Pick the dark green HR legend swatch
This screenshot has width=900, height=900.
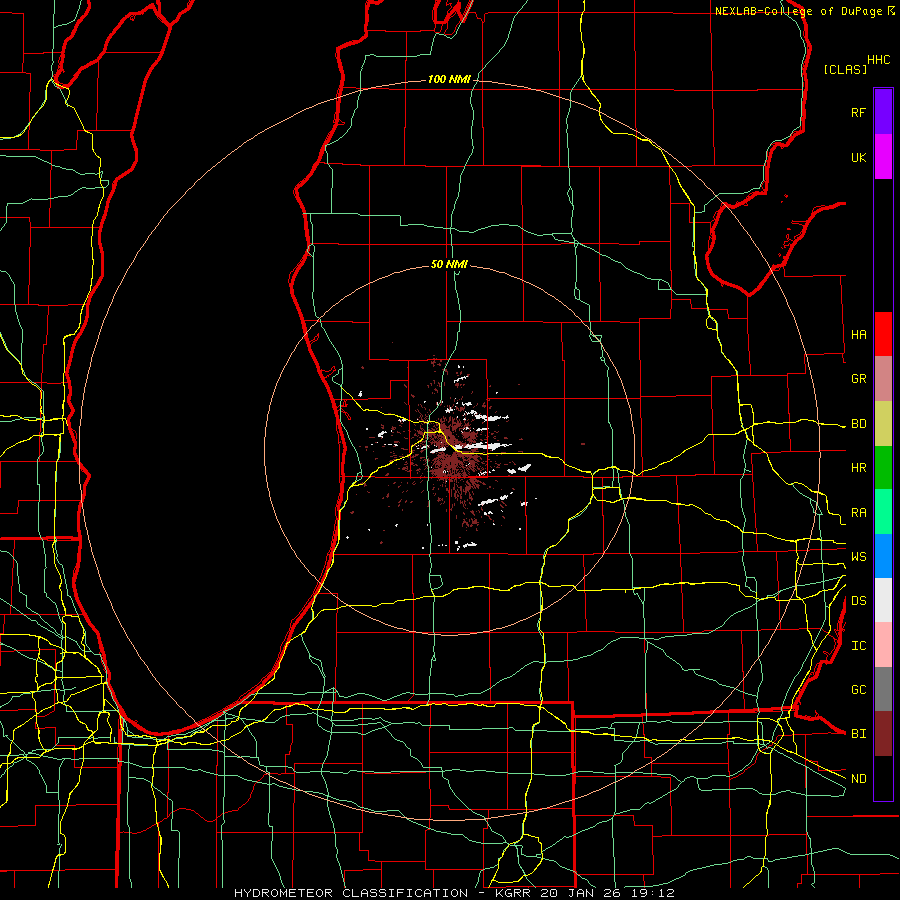[883, 468]
